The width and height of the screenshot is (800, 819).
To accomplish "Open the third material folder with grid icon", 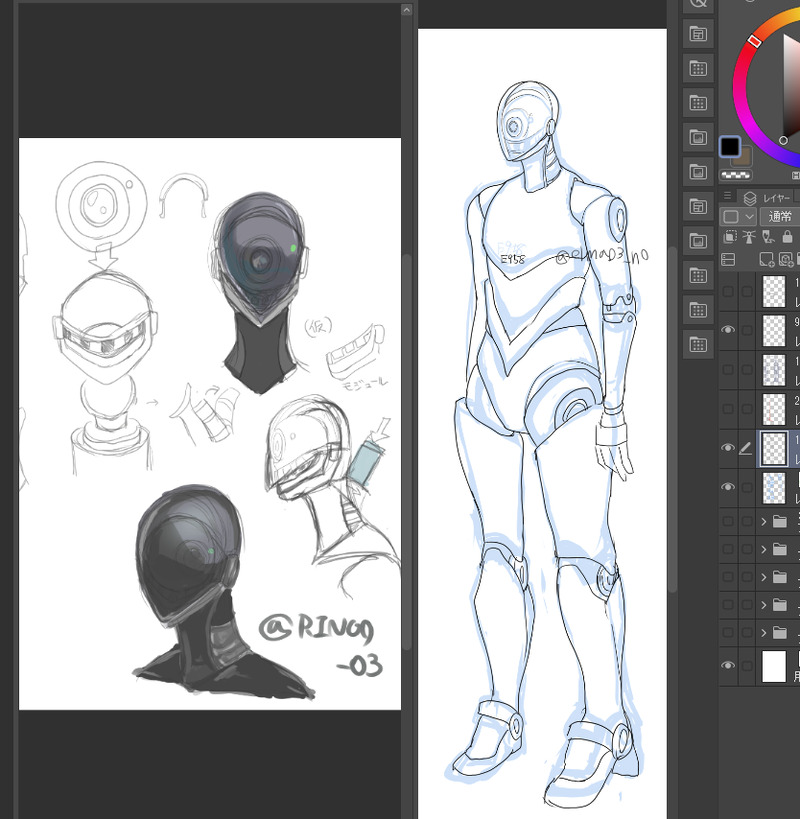I will (x=698, y=103).
